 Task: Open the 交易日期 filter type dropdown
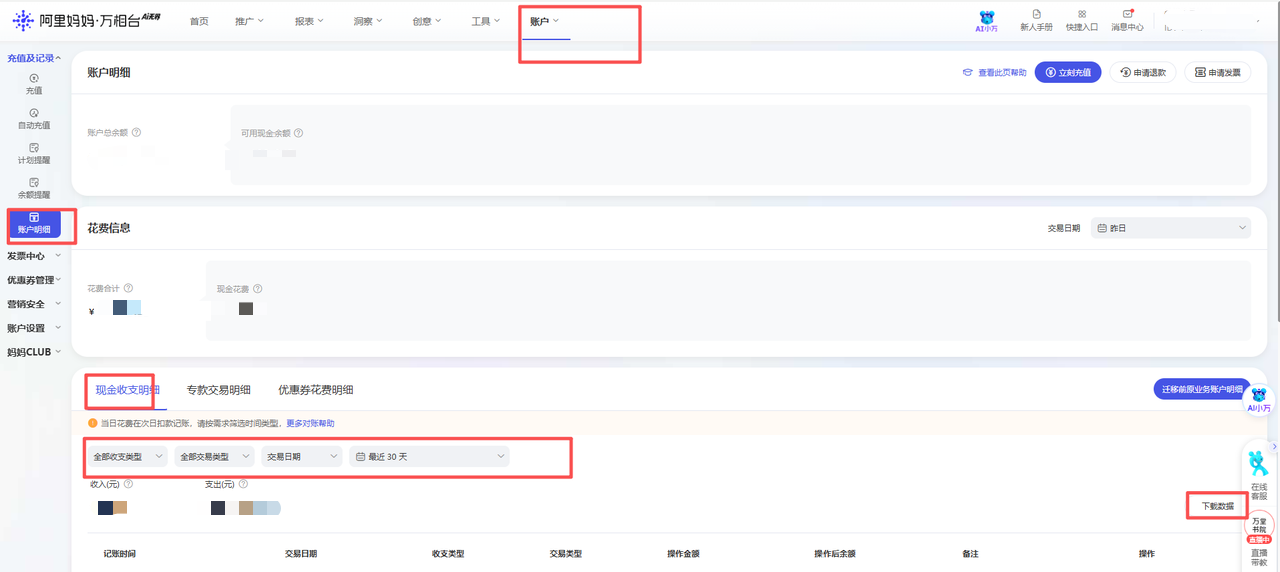point(302,456)
